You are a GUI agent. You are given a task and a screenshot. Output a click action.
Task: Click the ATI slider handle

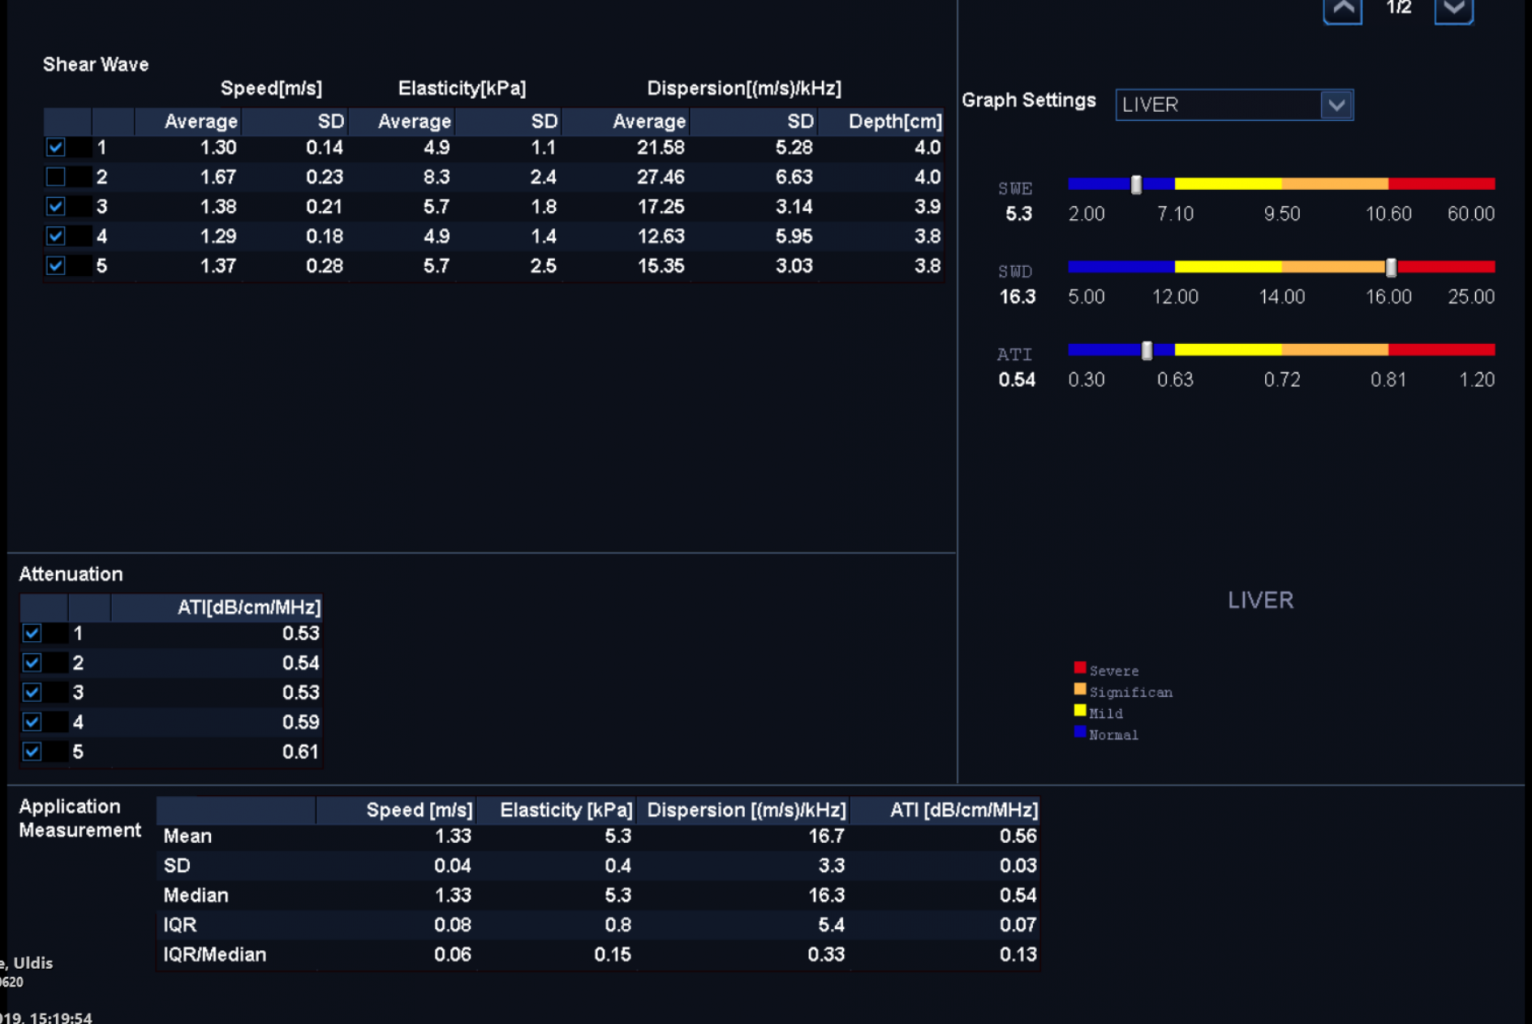click(x=1147, y=350)
